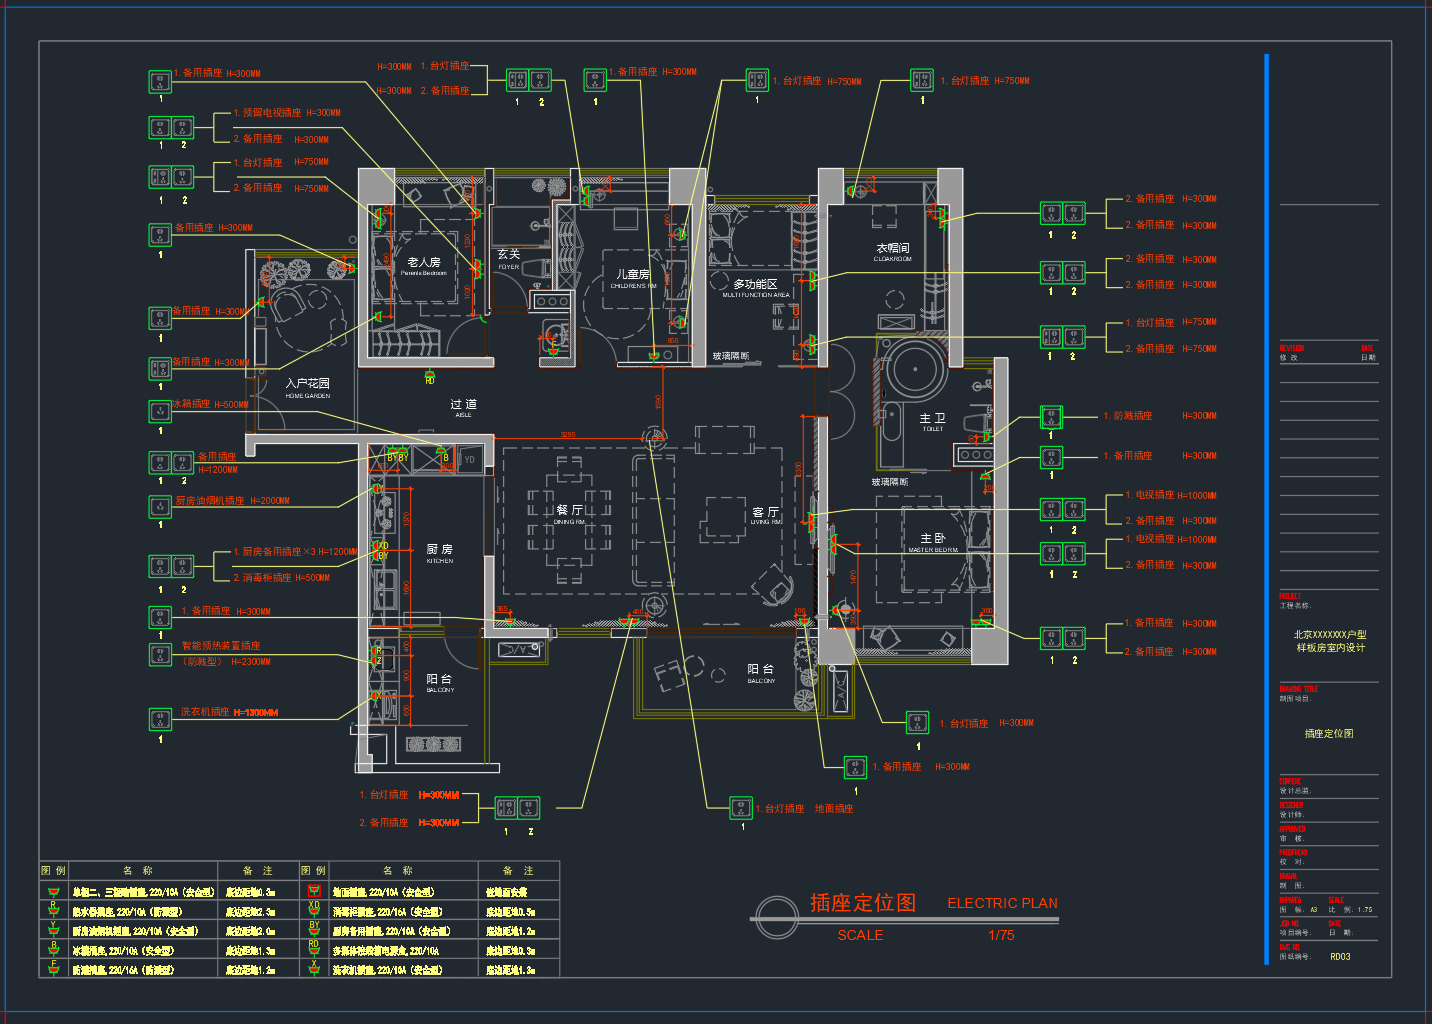Select legend symbol marked X for washing machine
The height and width of the screenshot is (1024, 1432).
click(x=314, y=968)
